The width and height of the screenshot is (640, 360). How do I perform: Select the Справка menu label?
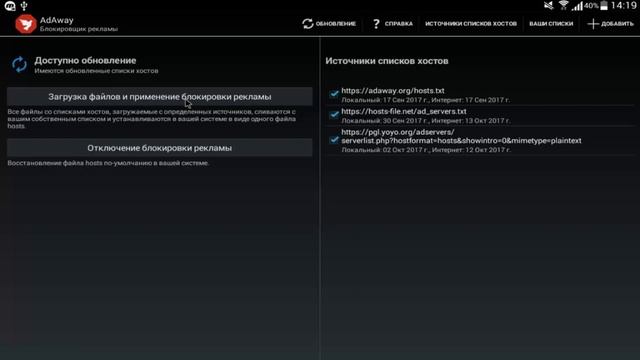(398, 24)
